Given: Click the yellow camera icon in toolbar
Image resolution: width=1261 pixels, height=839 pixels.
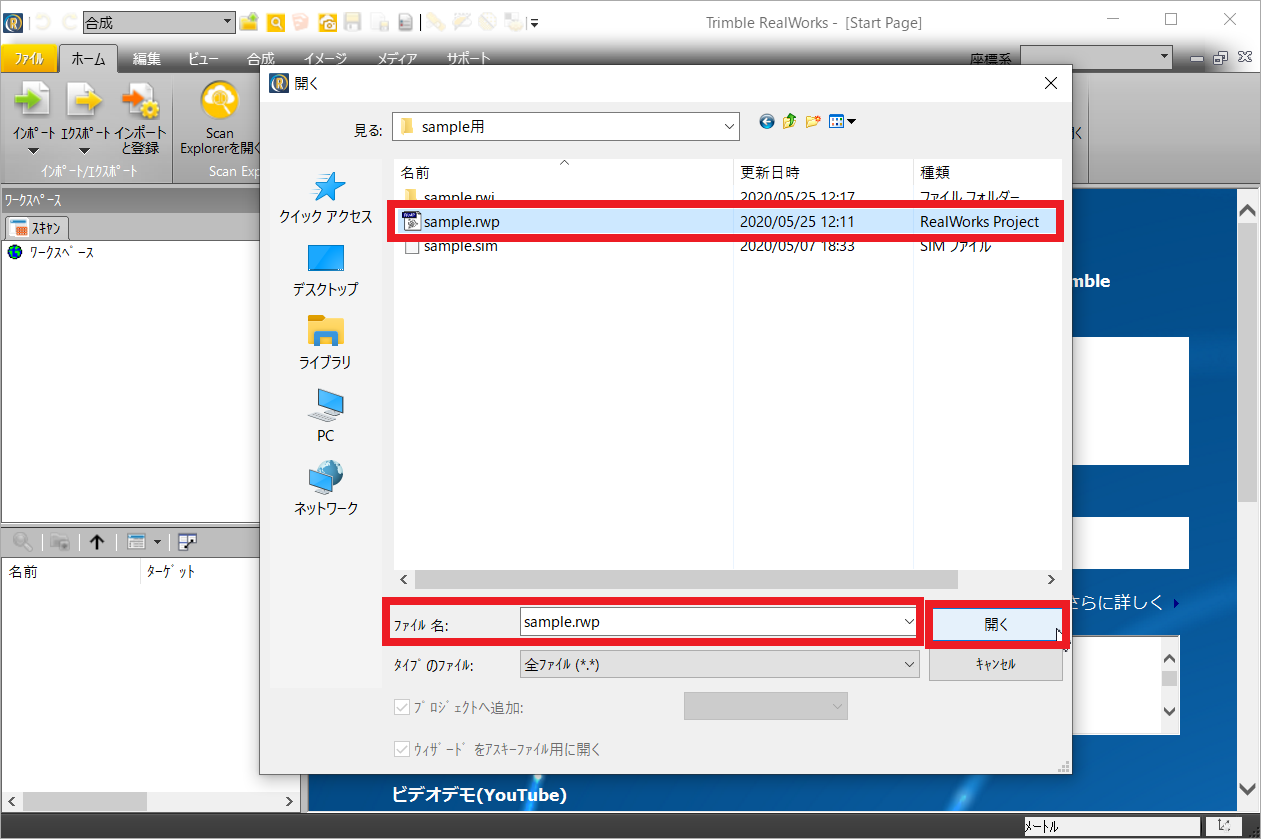Looking at the screenshot, I should tap(327, 22).
